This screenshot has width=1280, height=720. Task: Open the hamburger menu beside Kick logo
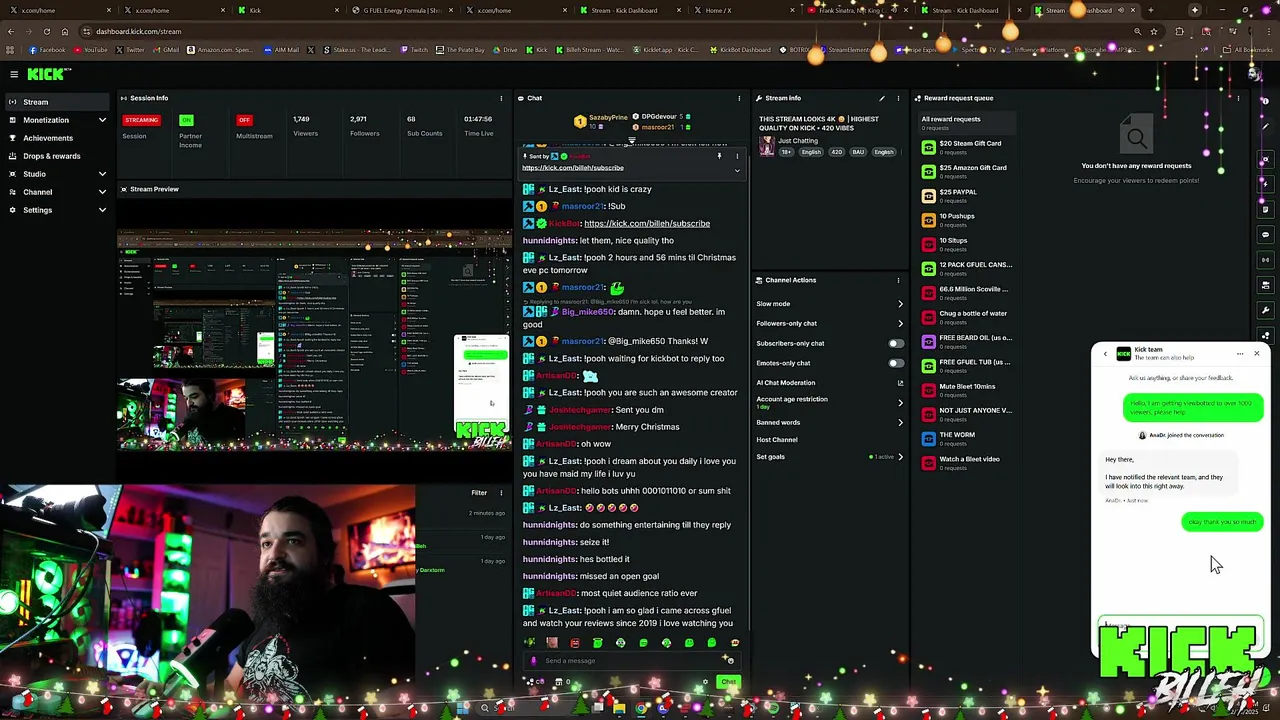pyautogui.click(x=14, y=74)
